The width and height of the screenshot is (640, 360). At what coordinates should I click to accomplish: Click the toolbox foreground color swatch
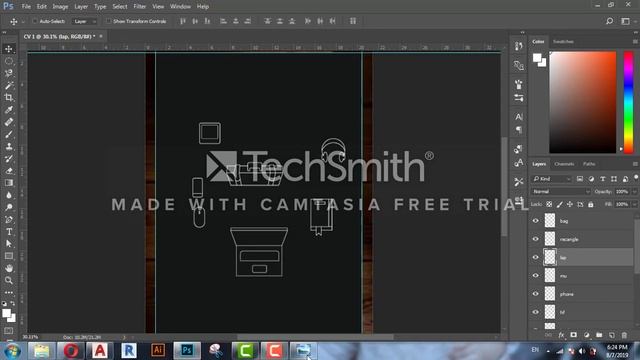[x=6, y=313]
